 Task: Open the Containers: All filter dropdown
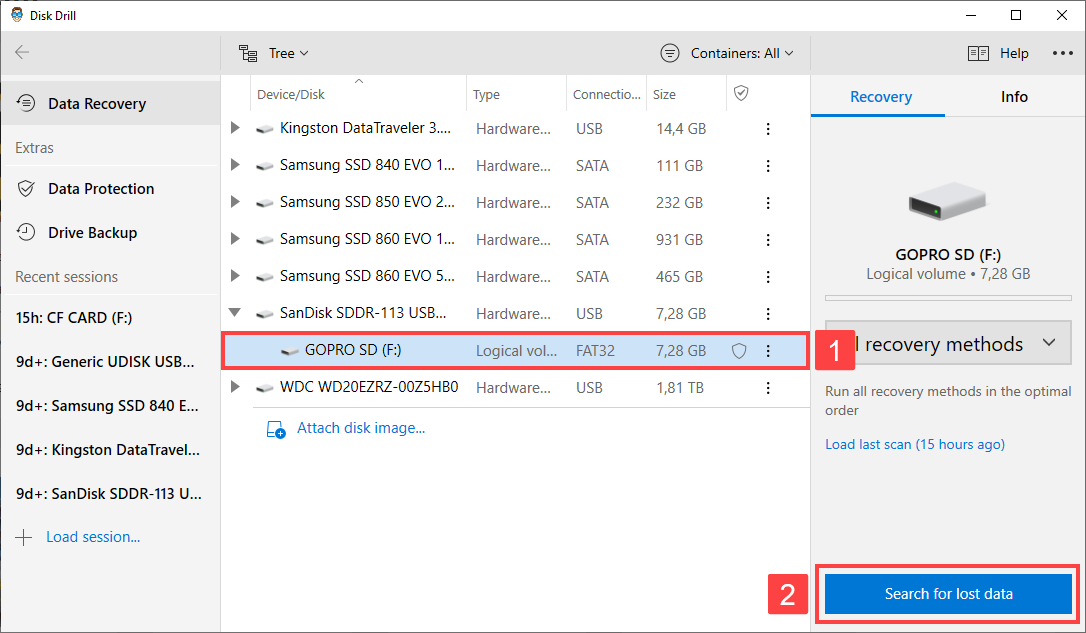tap(727, 53)
